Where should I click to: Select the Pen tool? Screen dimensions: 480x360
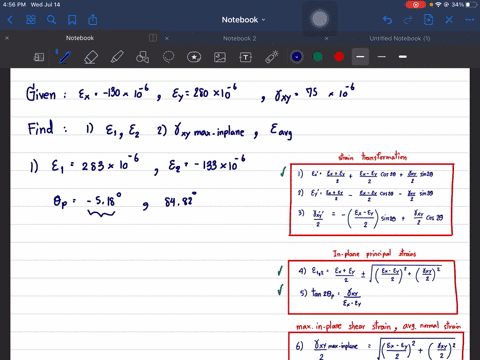64,57
